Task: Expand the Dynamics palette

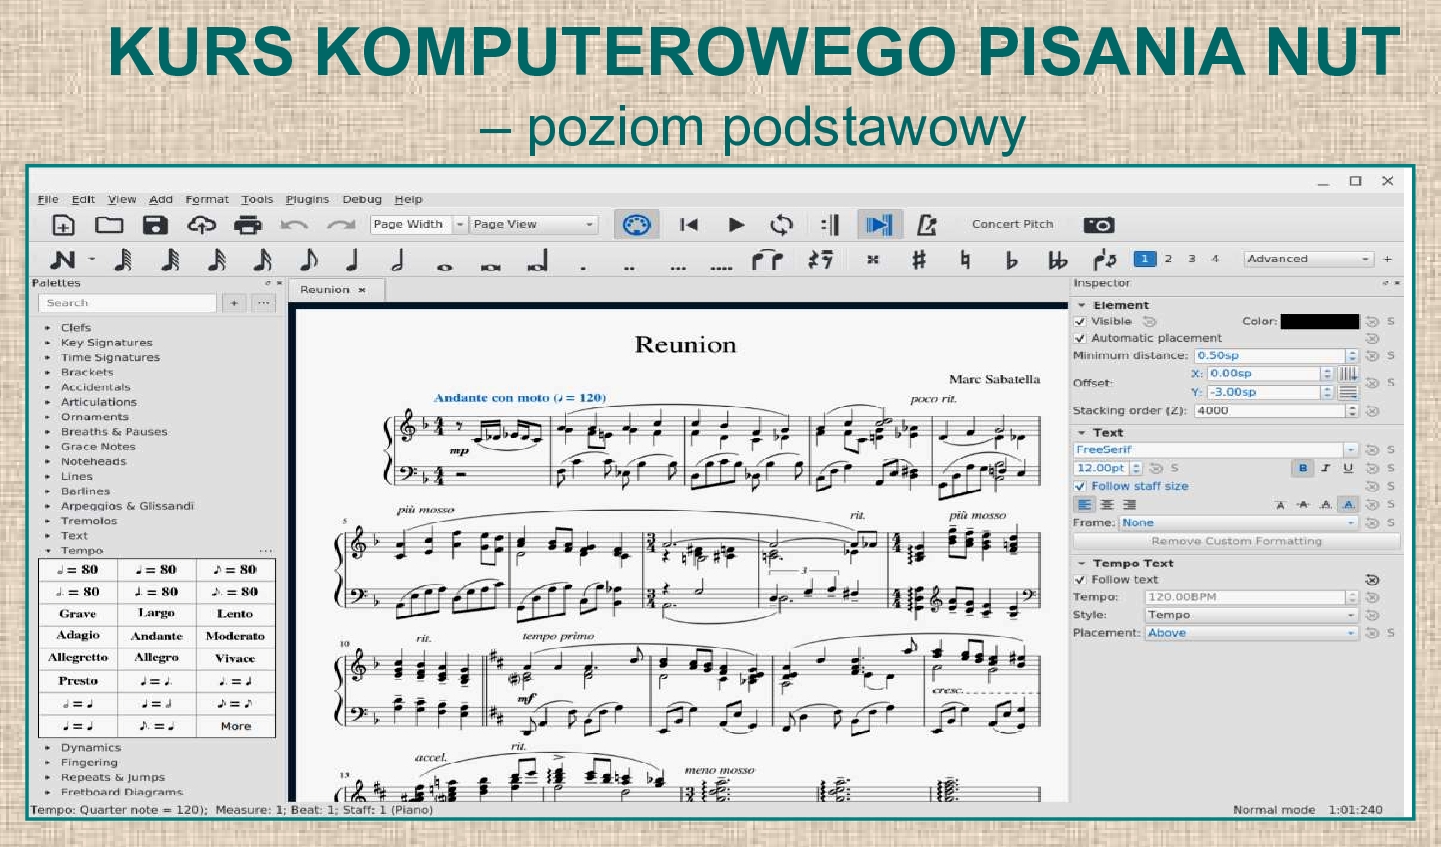Action: tap(90, 748)
